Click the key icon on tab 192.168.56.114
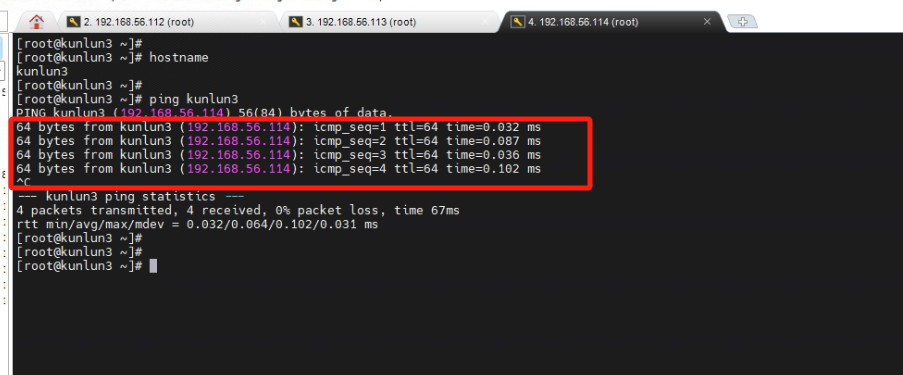 point(518,22)
